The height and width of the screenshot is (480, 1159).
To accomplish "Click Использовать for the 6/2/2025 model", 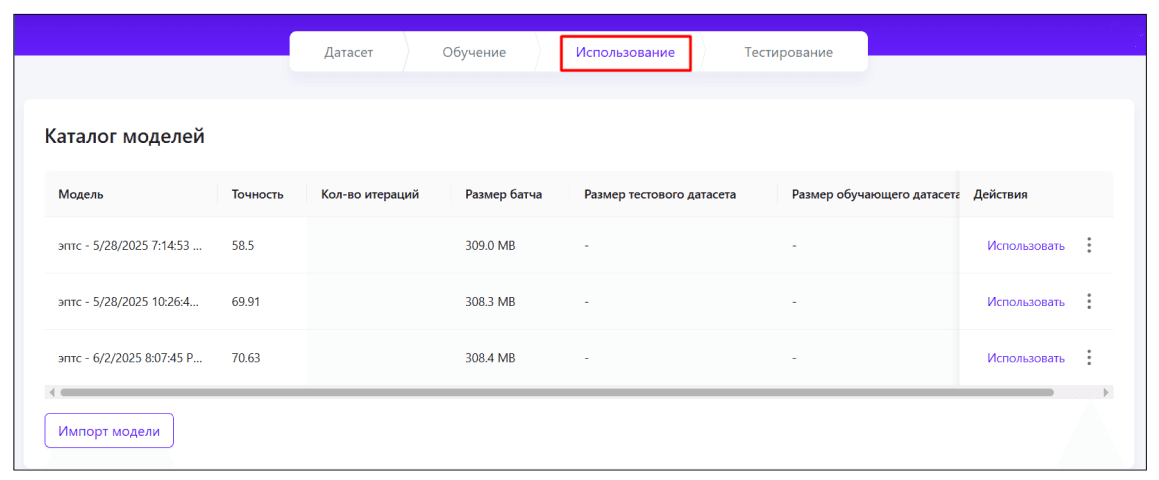I will pos(1026,357).
